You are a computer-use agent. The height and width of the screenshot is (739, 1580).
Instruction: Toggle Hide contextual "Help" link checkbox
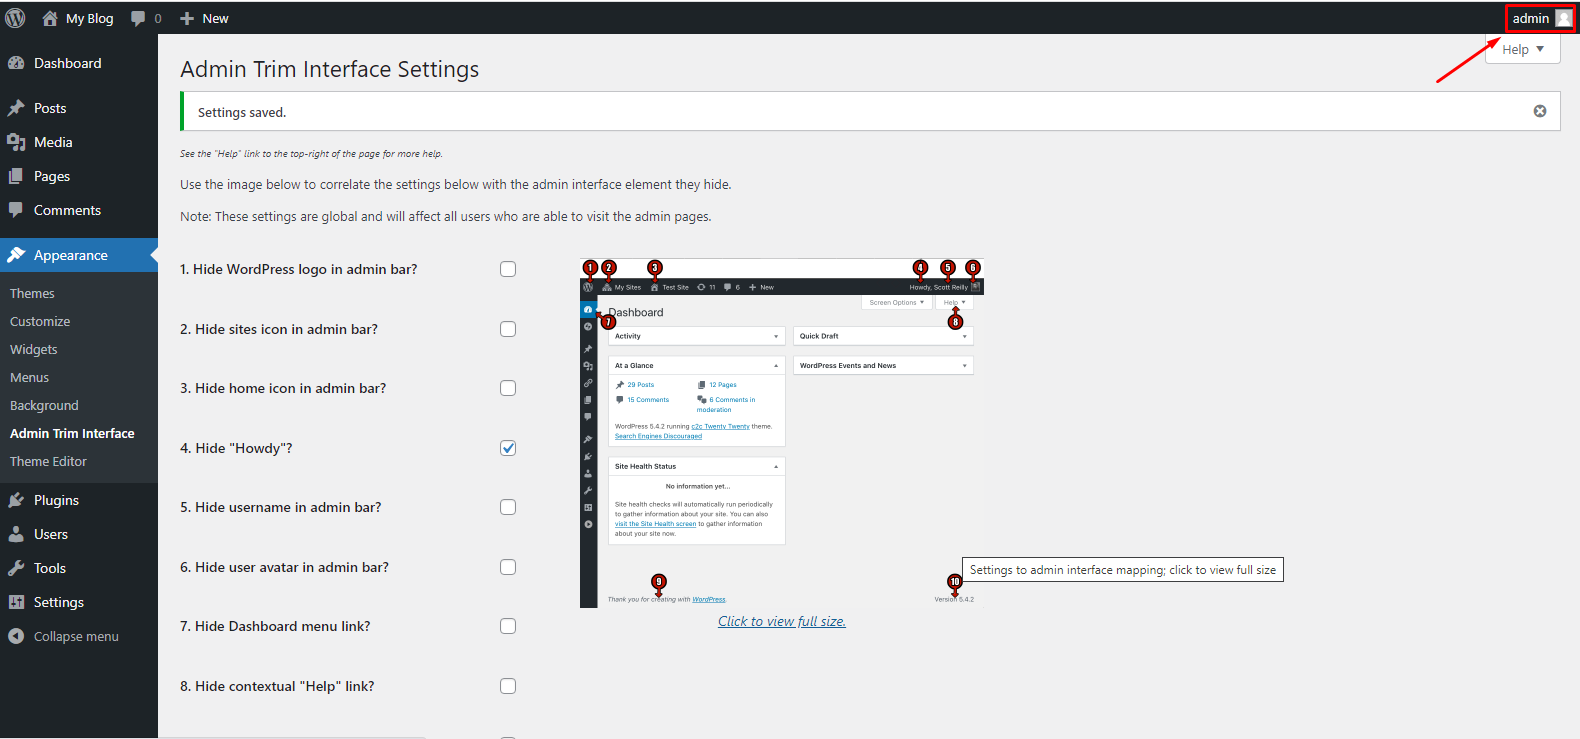coord(508,686)
